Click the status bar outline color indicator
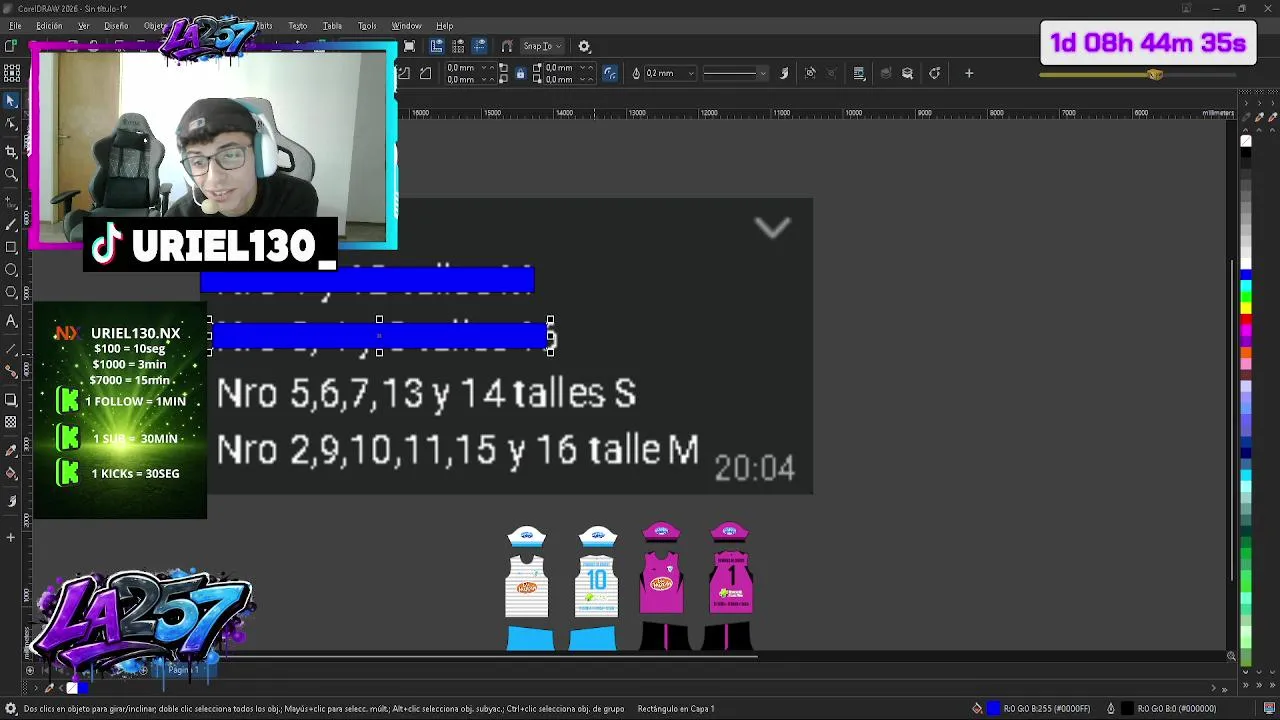 (x=1127, y=708)
